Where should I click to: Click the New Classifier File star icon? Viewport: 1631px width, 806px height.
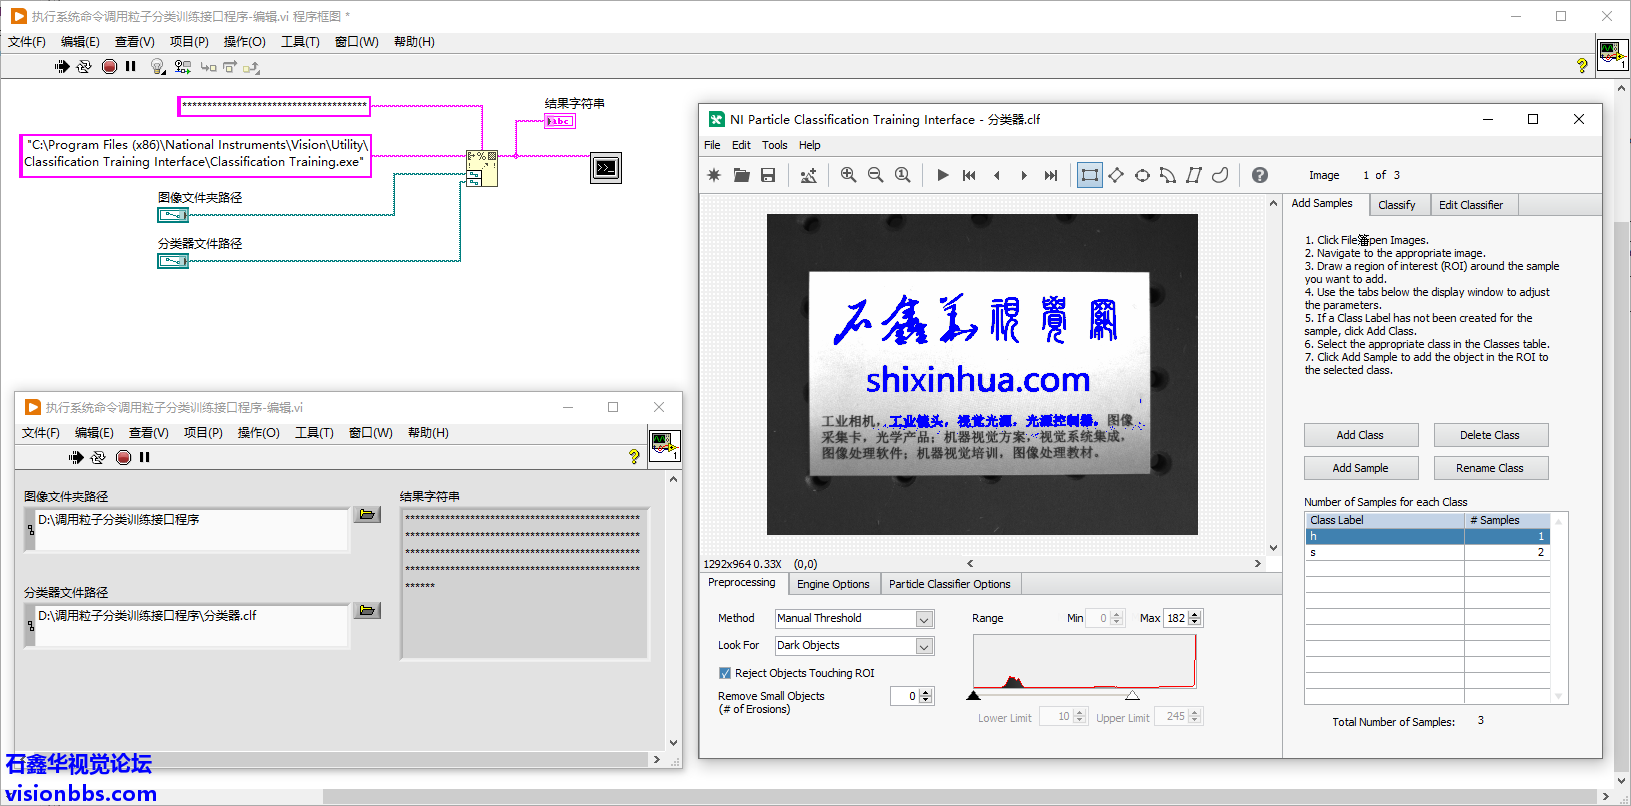pos(714,175)
